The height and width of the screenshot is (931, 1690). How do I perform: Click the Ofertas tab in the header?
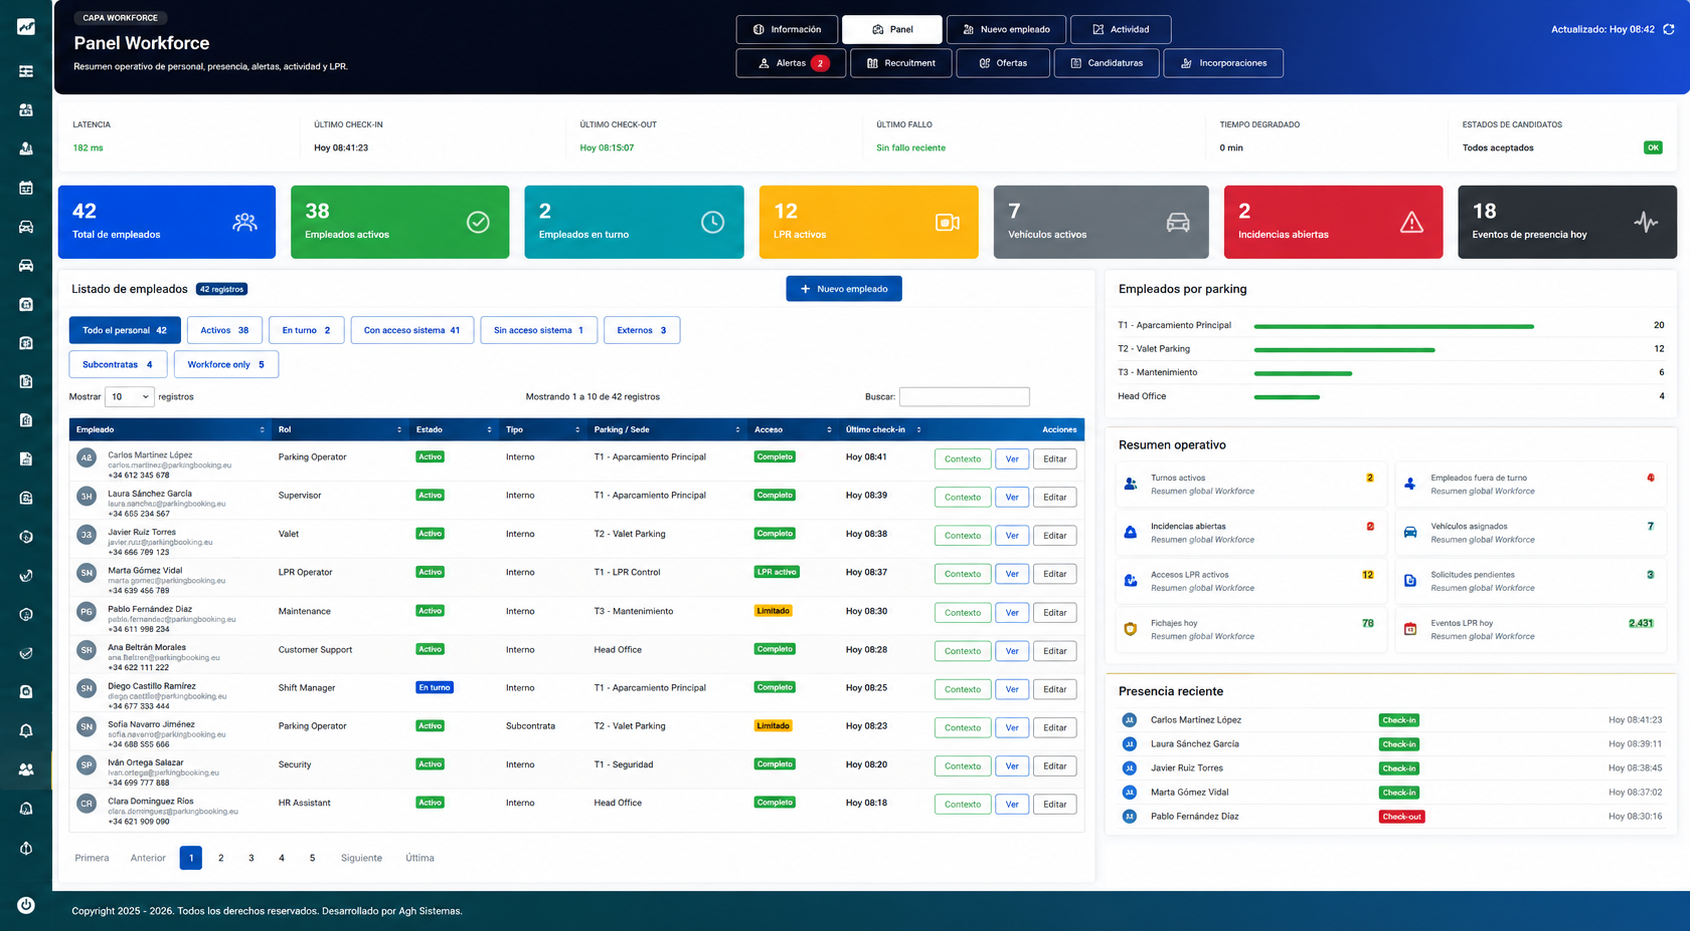click(1003, 63)
